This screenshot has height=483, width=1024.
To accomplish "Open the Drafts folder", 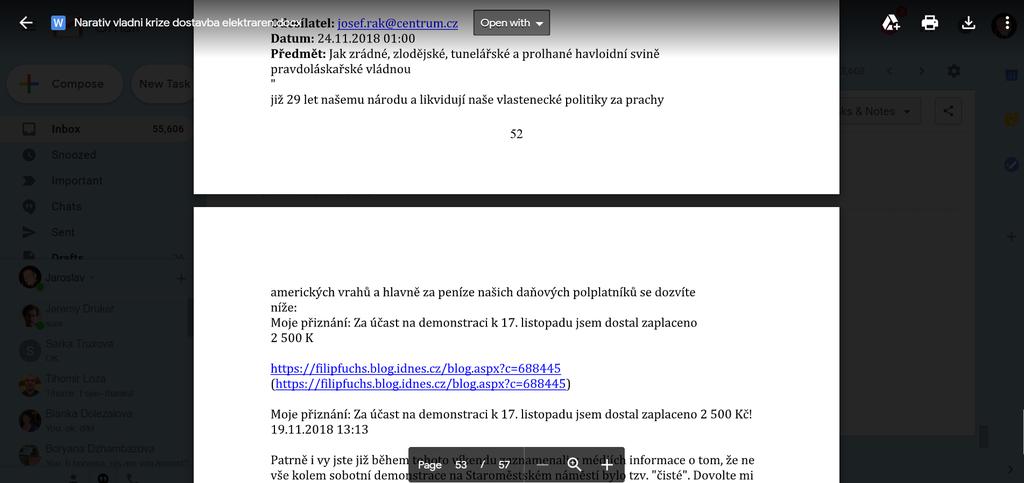I will pyautogui.click(x=67, y=257).
